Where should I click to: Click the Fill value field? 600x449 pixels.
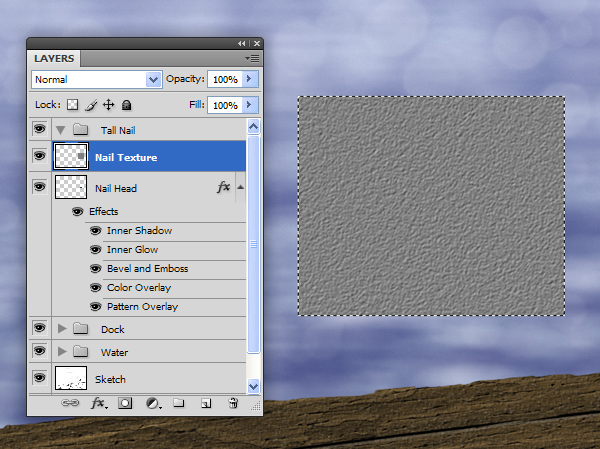pos(225,105)
